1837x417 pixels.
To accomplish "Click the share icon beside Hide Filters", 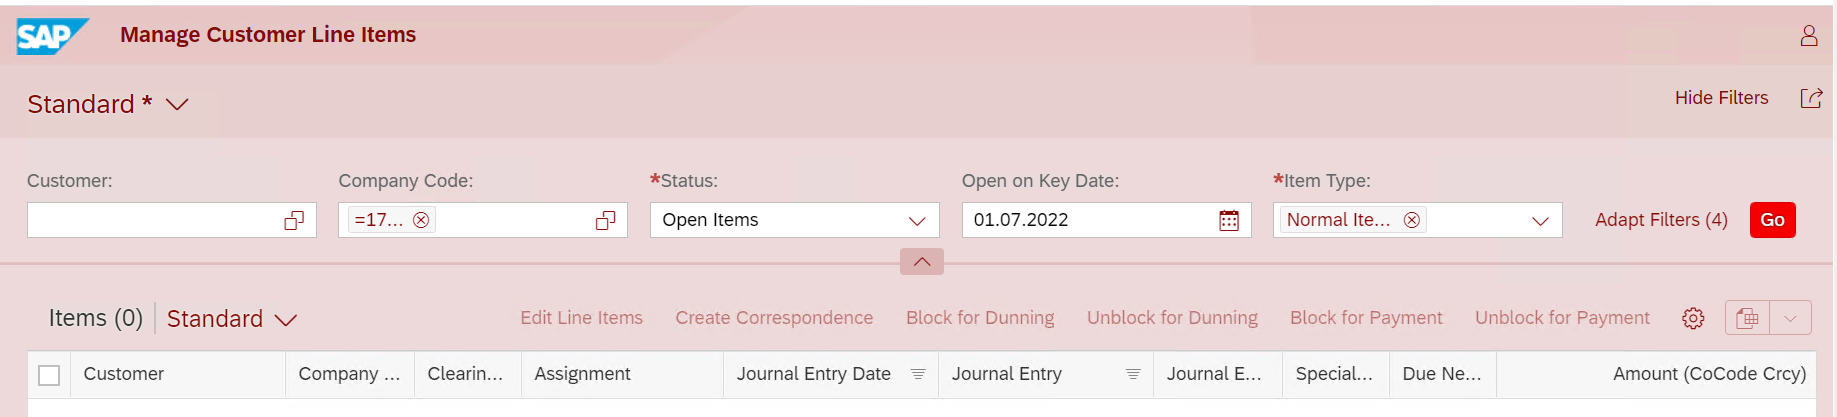I will [1811, 98].
